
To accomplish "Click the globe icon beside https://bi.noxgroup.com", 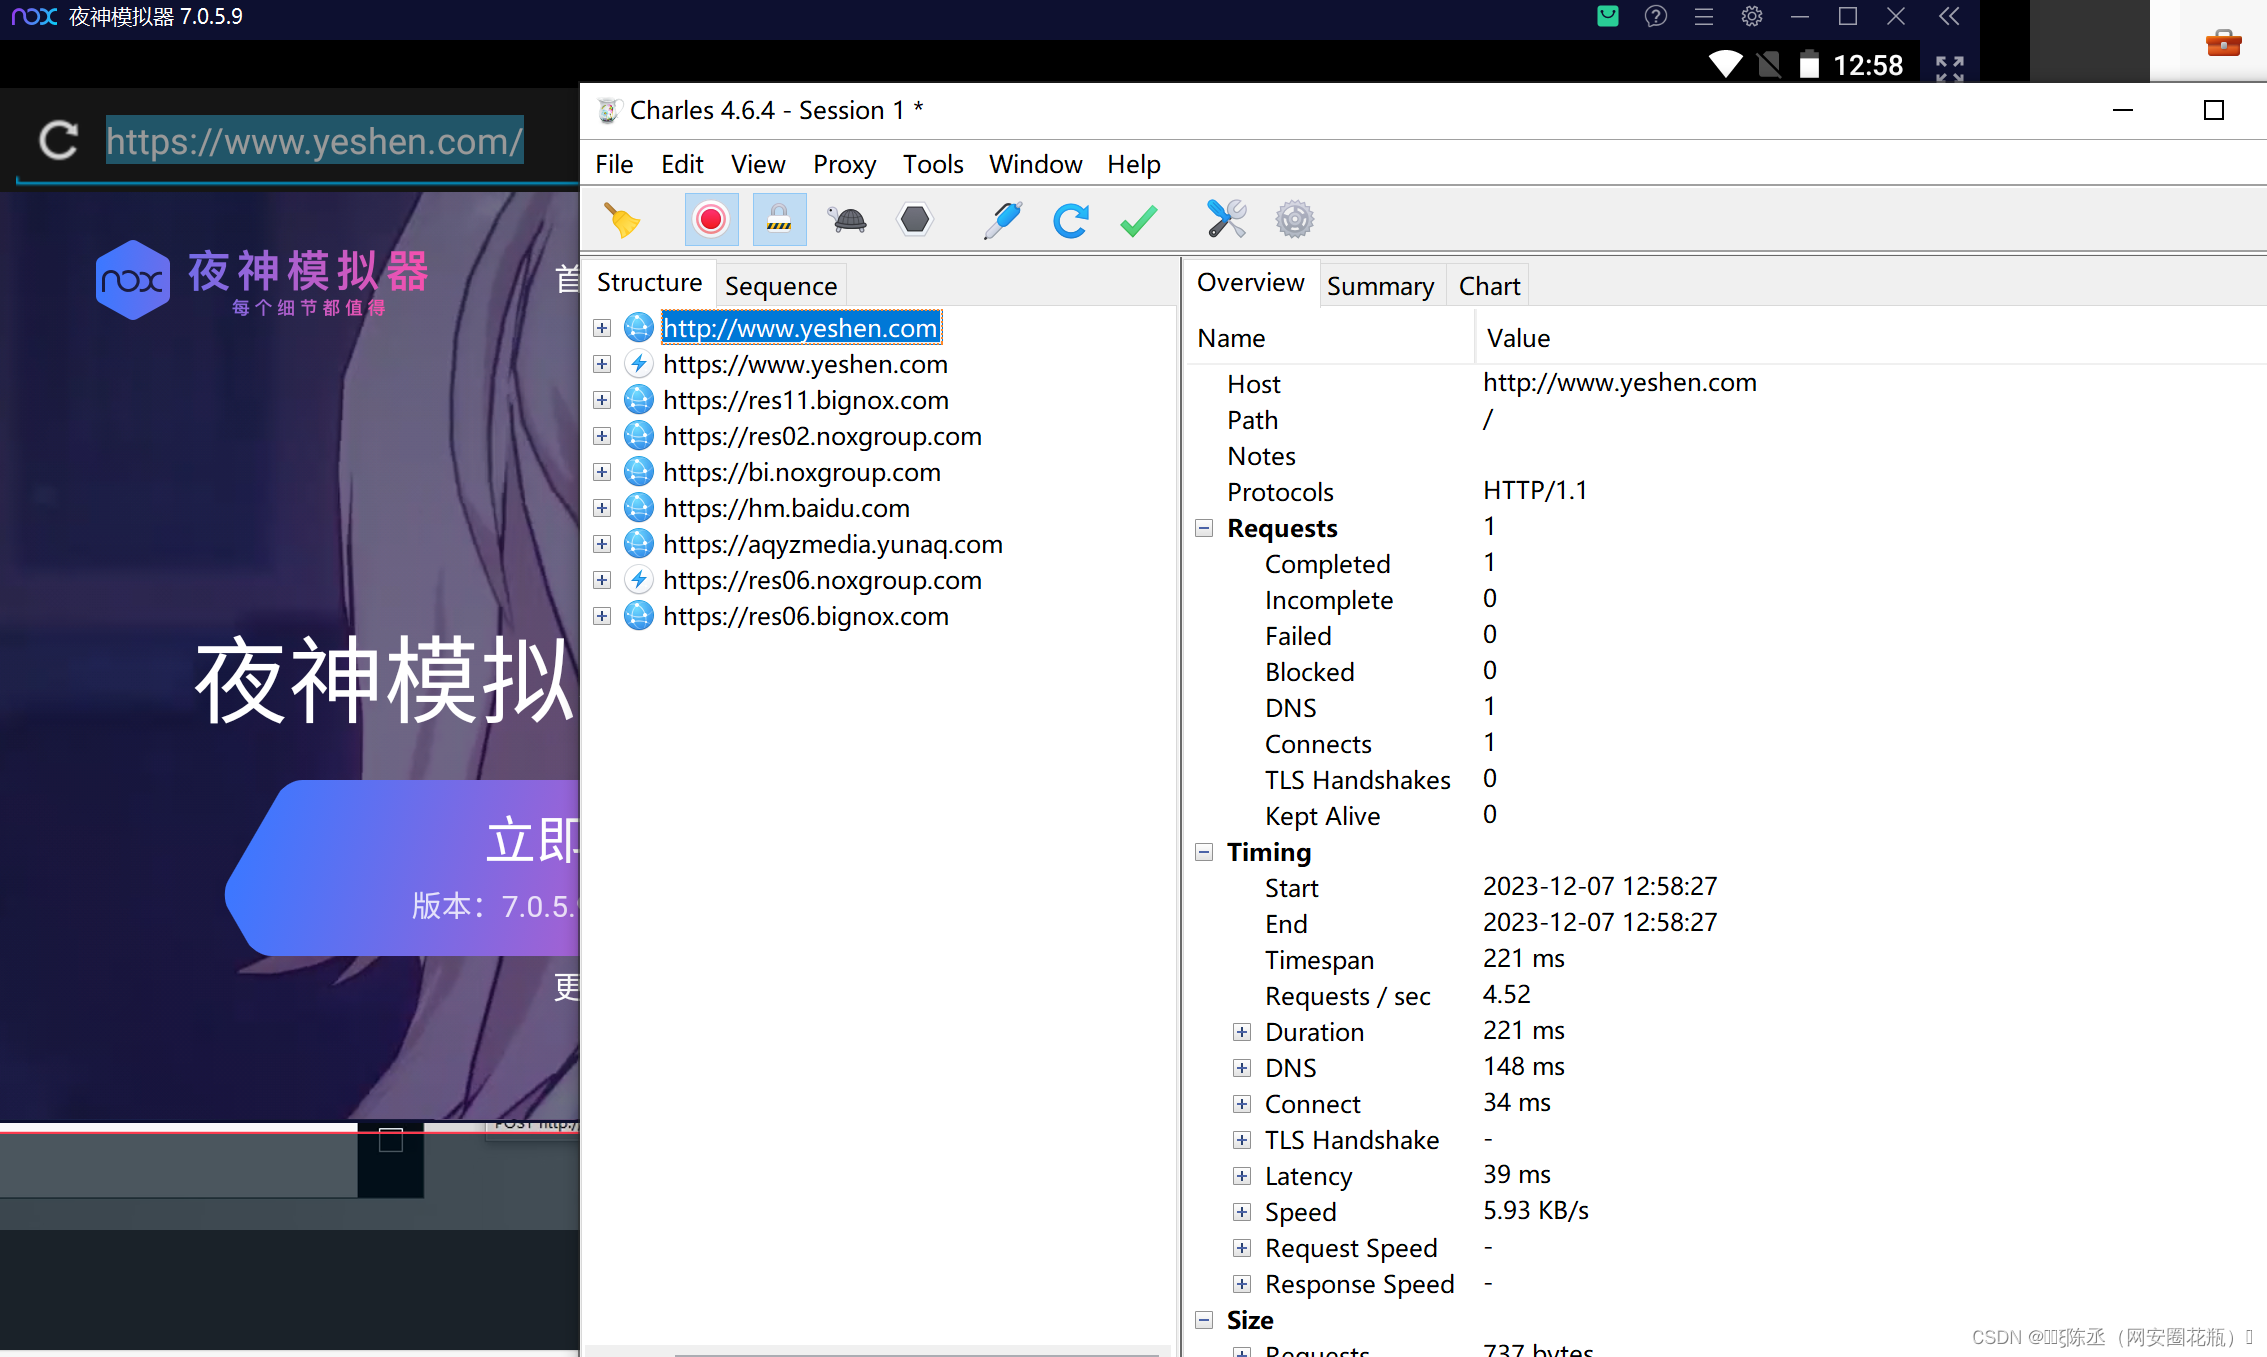I will [x=639, y=472].
